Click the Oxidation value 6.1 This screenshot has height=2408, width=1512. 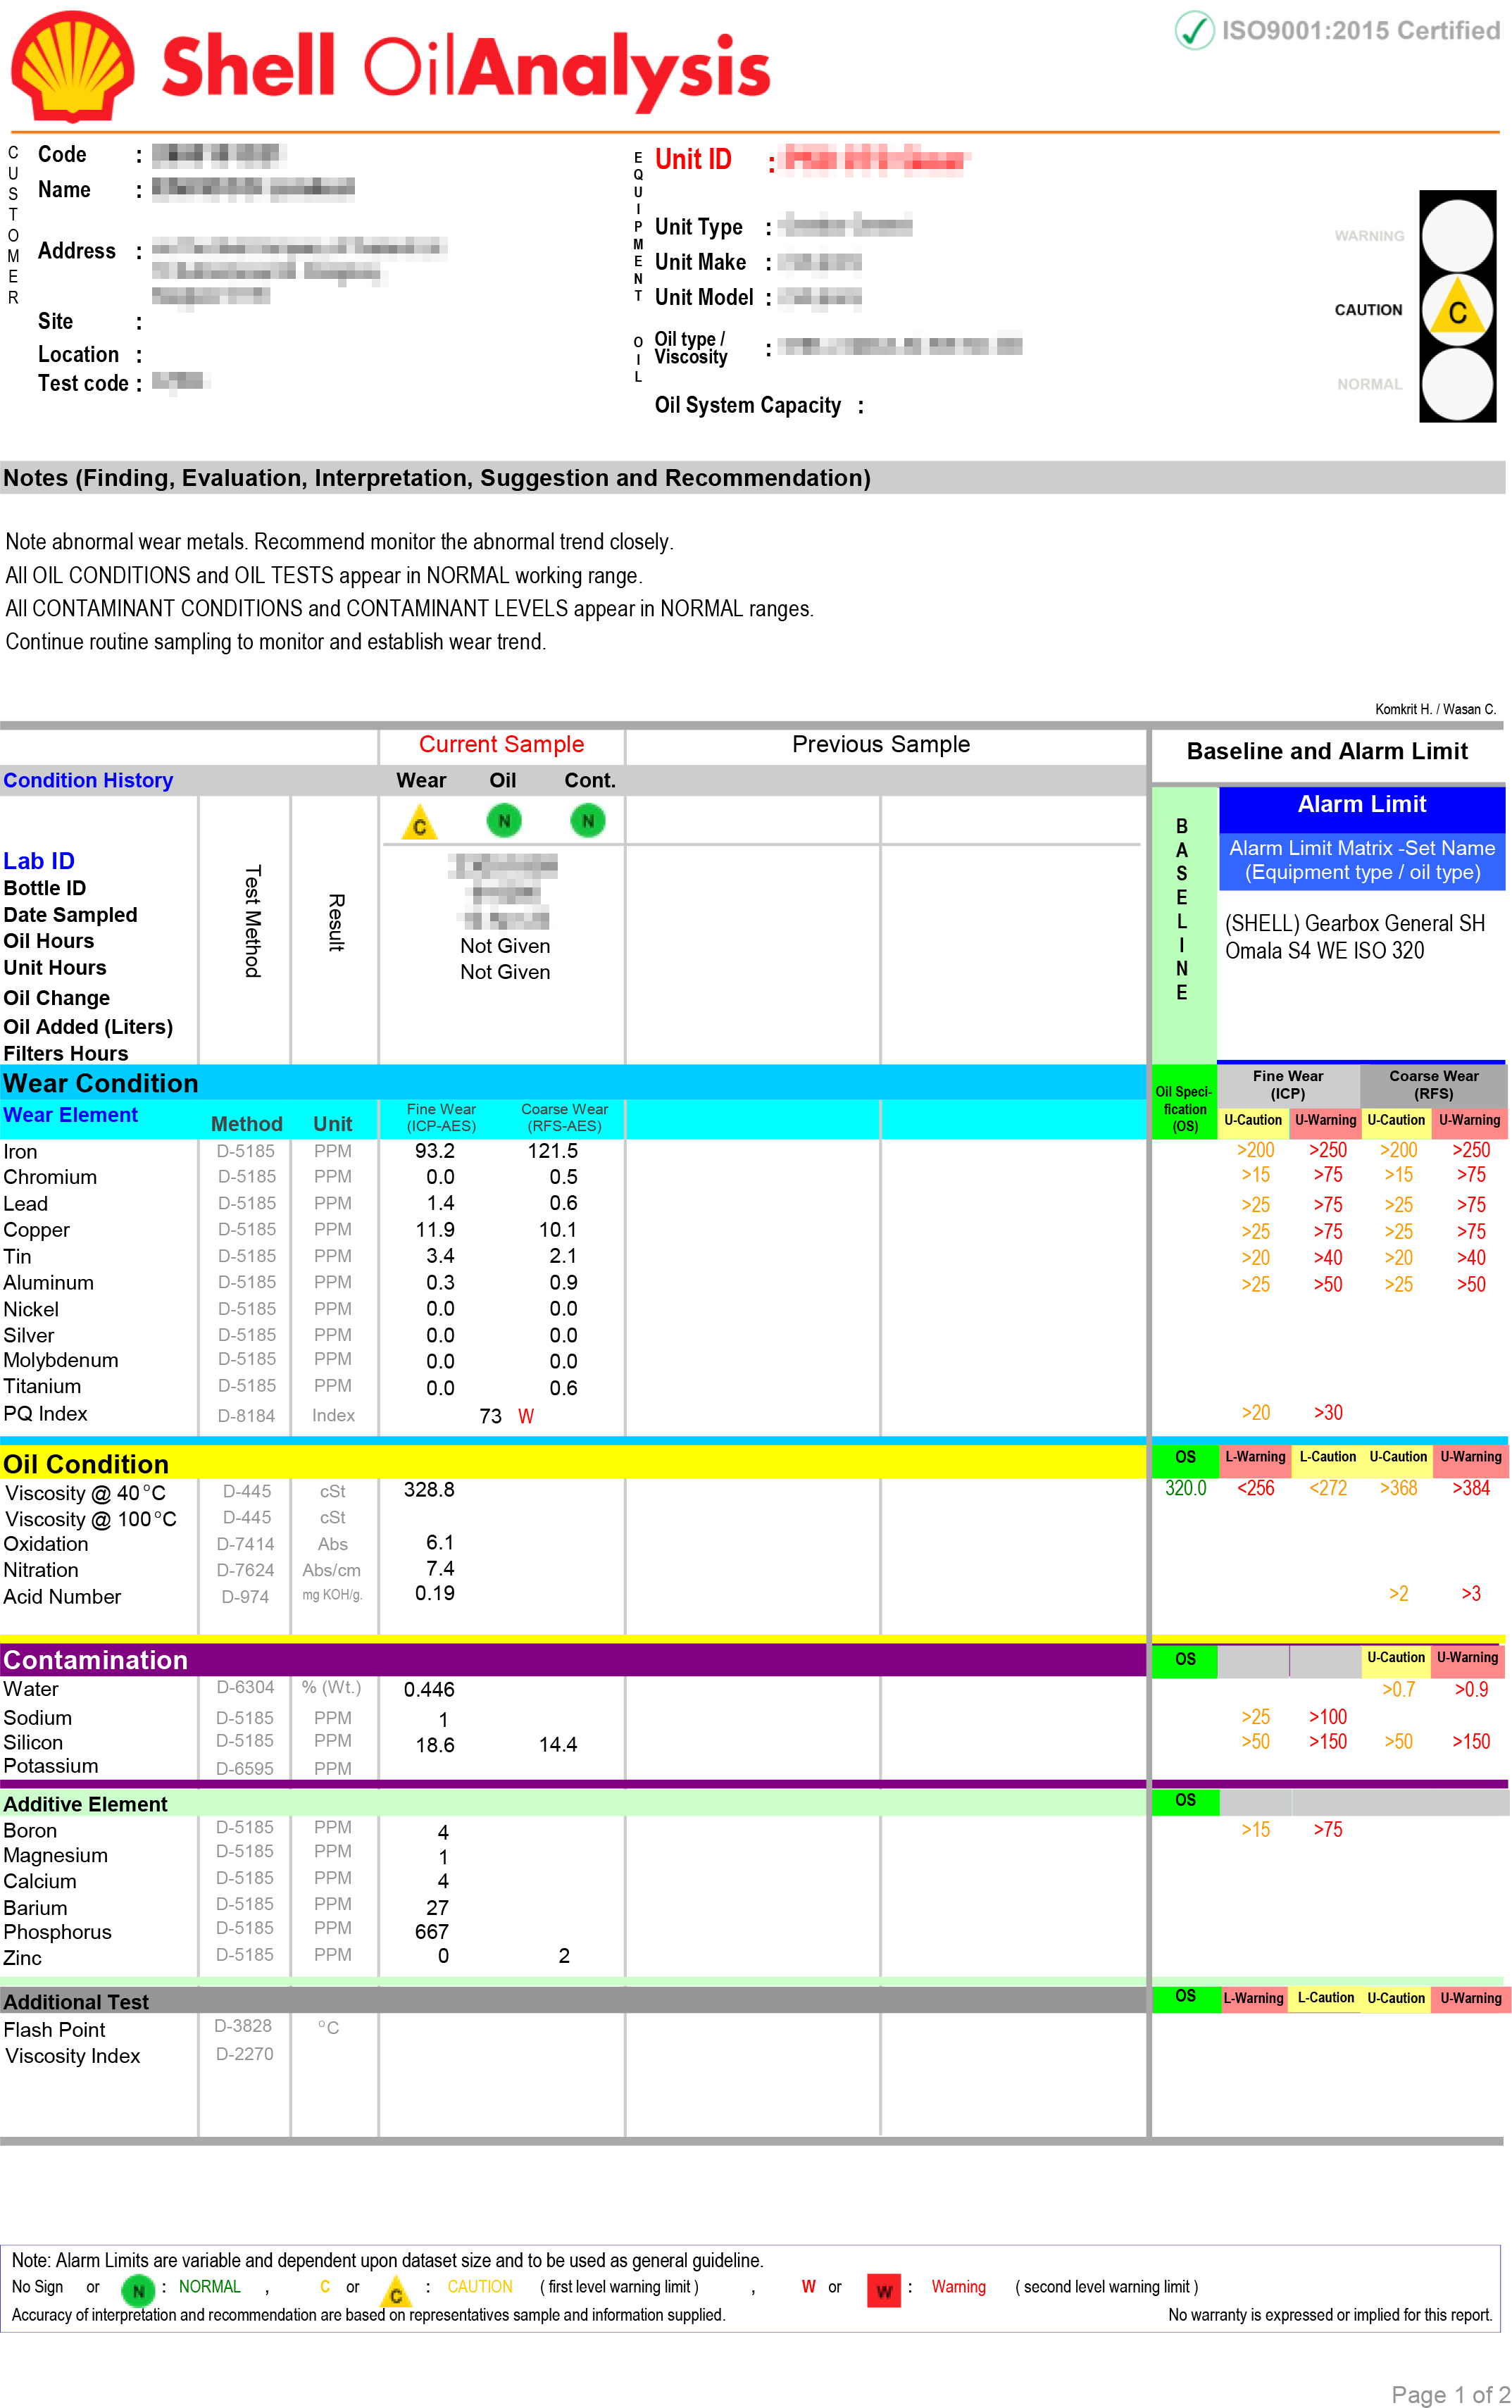click(x=440, y=1542)
